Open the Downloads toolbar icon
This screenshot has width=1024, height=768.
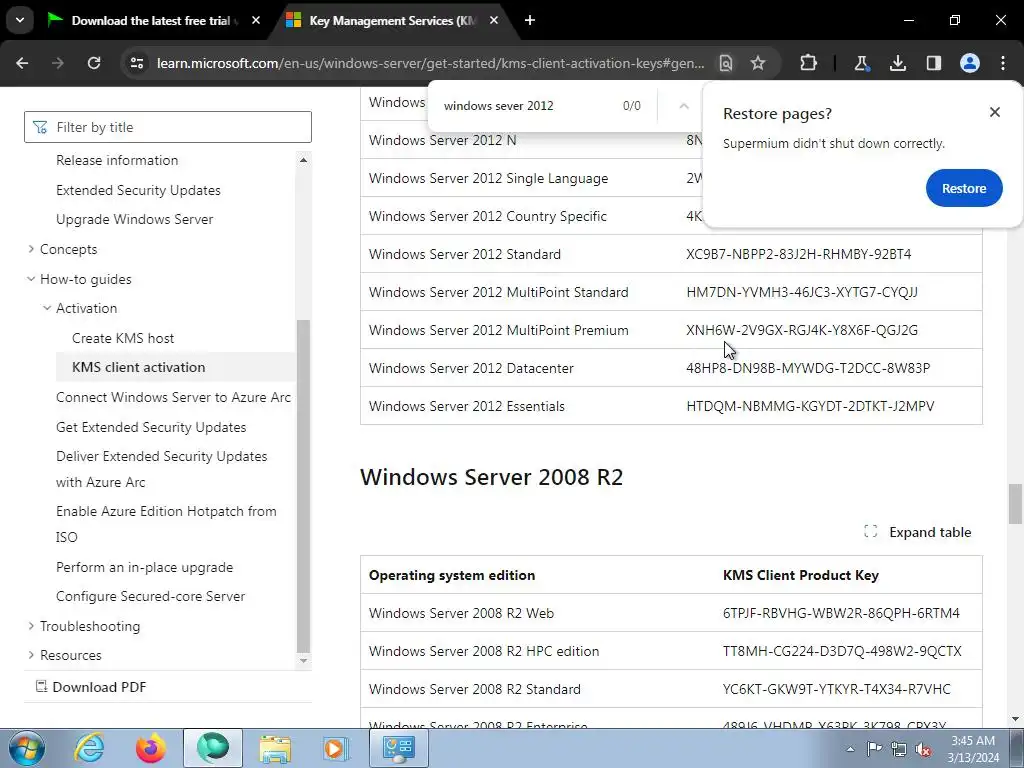pos(898,63)
